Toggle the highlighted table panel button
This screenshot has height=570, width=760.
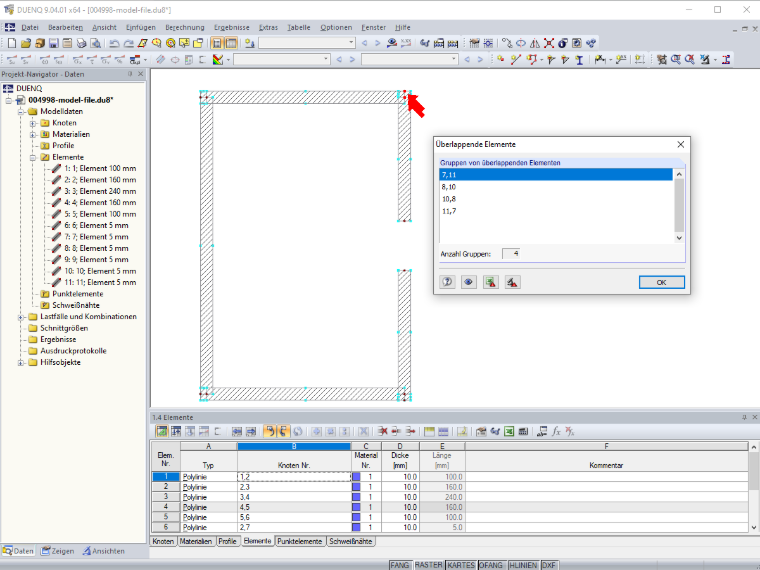pyautogui.click(x=231, y=43)
